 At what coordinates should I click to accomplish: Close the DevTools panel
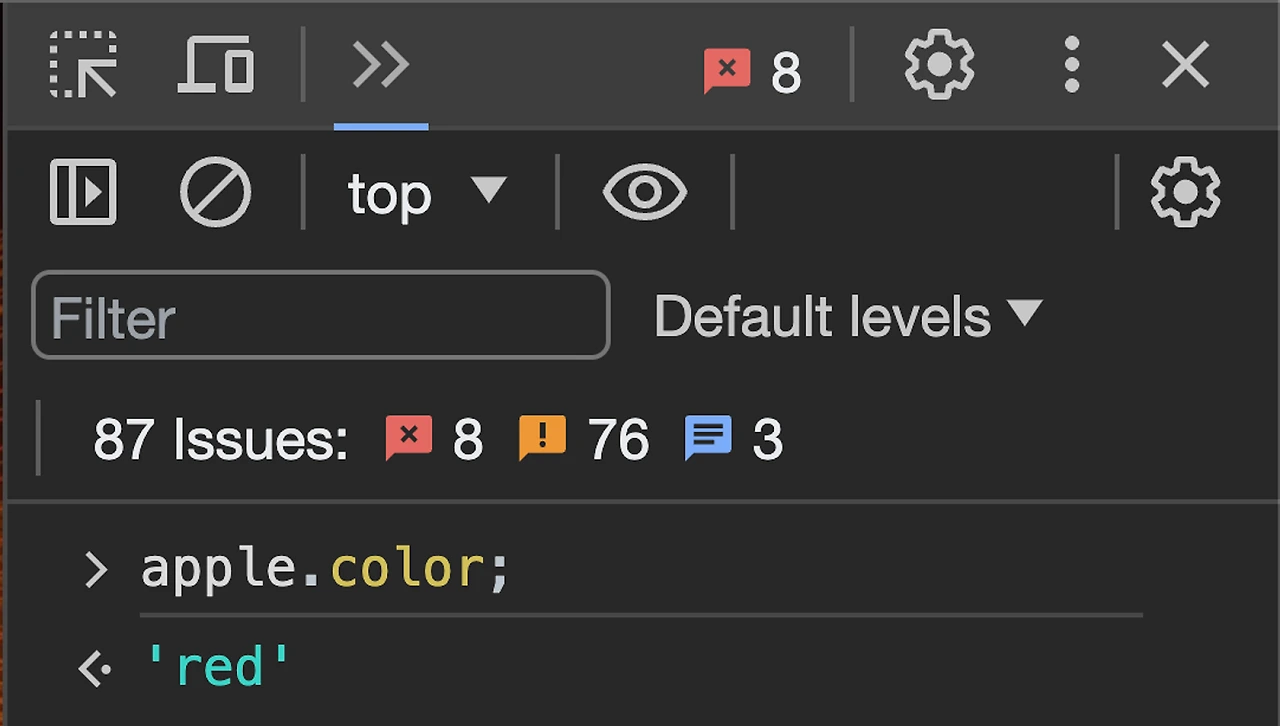tap(1186, 67)
